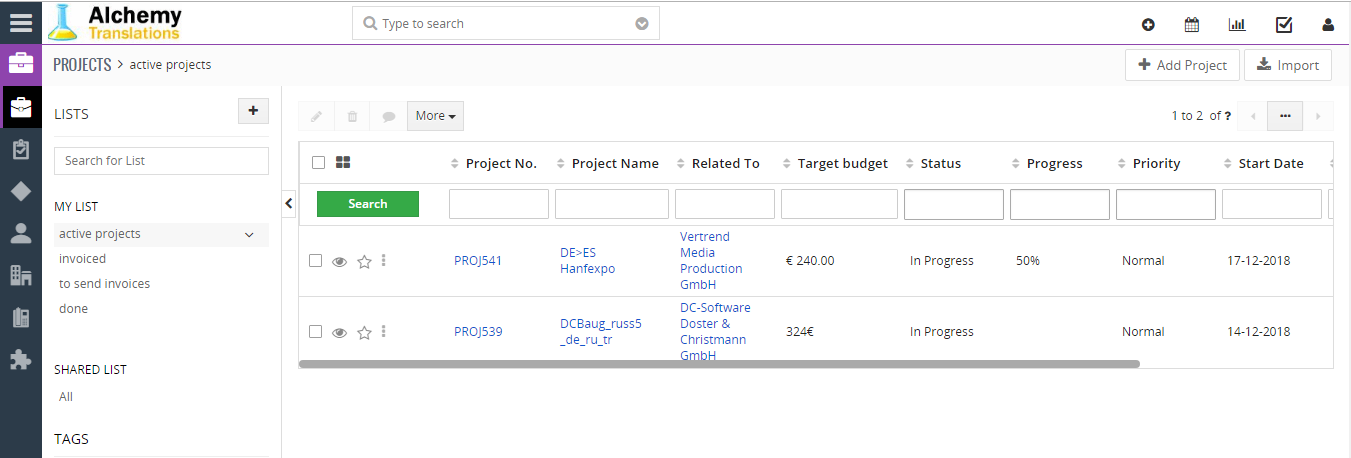Open the Organizations building icon in sidebar
The height and width of the screenshot is (458, 1351).
(x=20, y=275)
